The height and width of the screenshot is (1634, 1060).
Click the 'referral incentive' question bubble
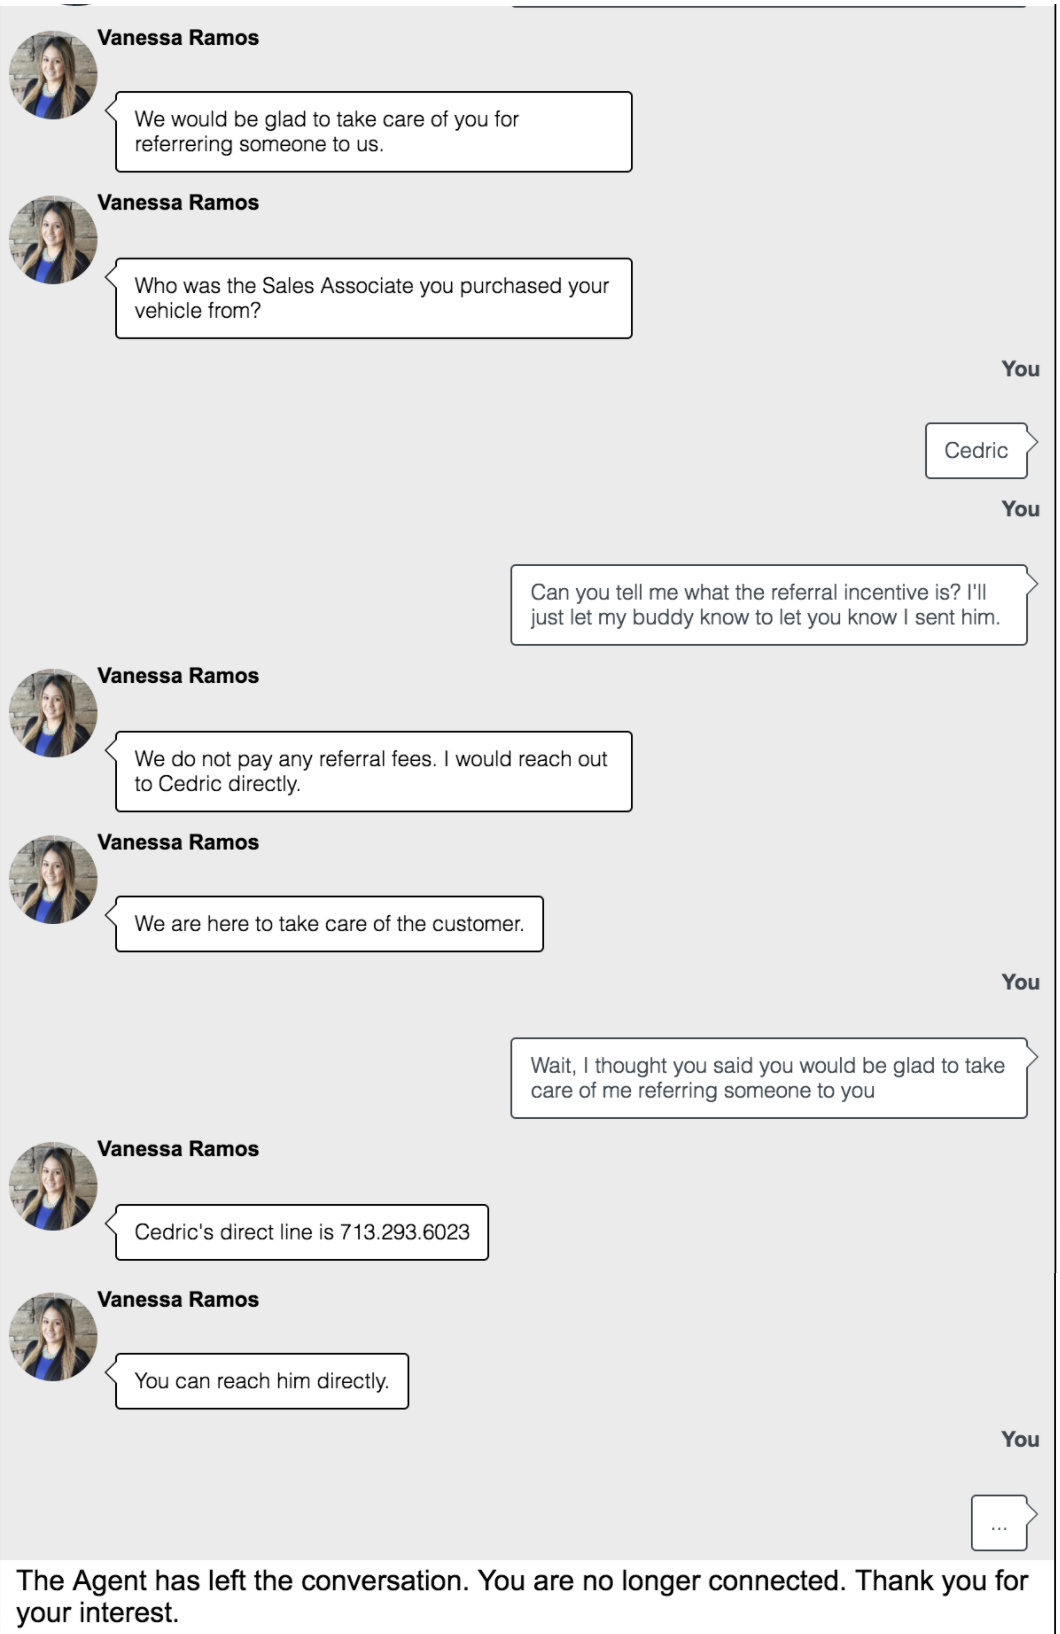[x=769, y=605]
